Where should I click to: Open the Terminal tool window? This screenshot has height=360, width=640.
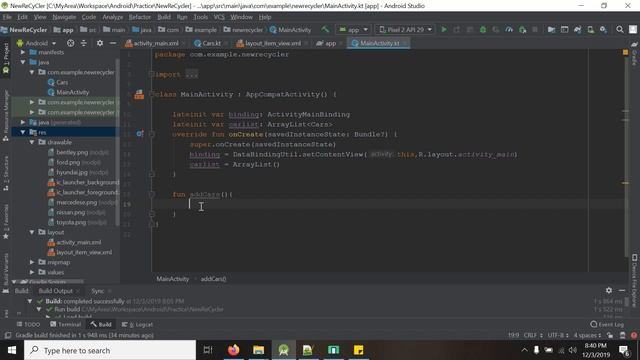point(65,324)
